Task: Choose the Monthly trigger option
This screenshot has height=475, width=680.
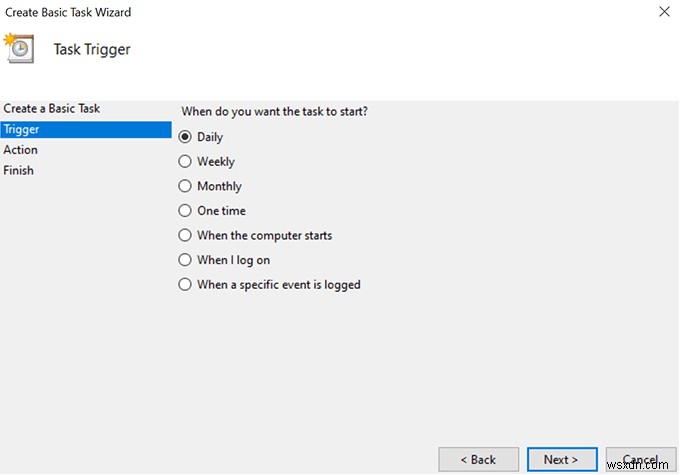Action: tap(185, 186)
